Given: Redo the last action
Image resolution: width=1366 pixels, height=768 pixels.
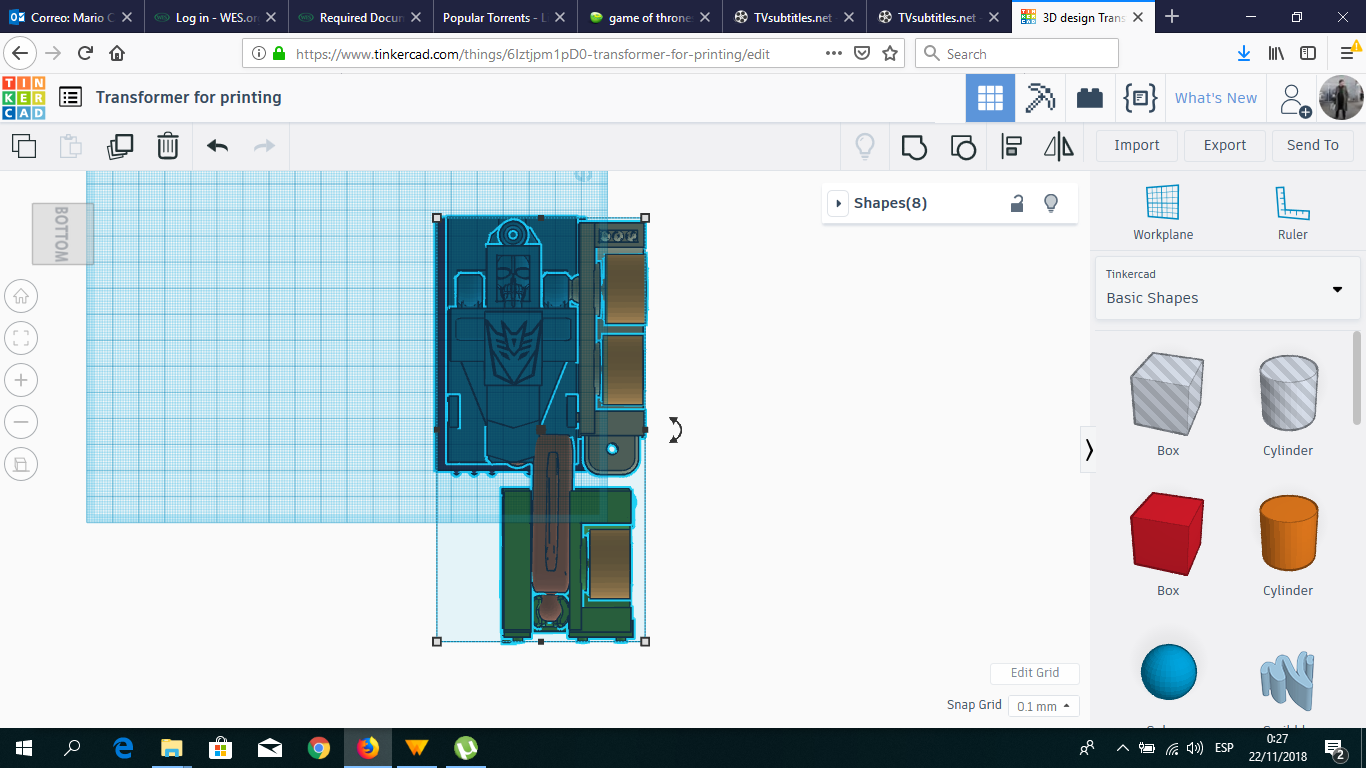Looking at the screenshot, I should tap(264, 146).
